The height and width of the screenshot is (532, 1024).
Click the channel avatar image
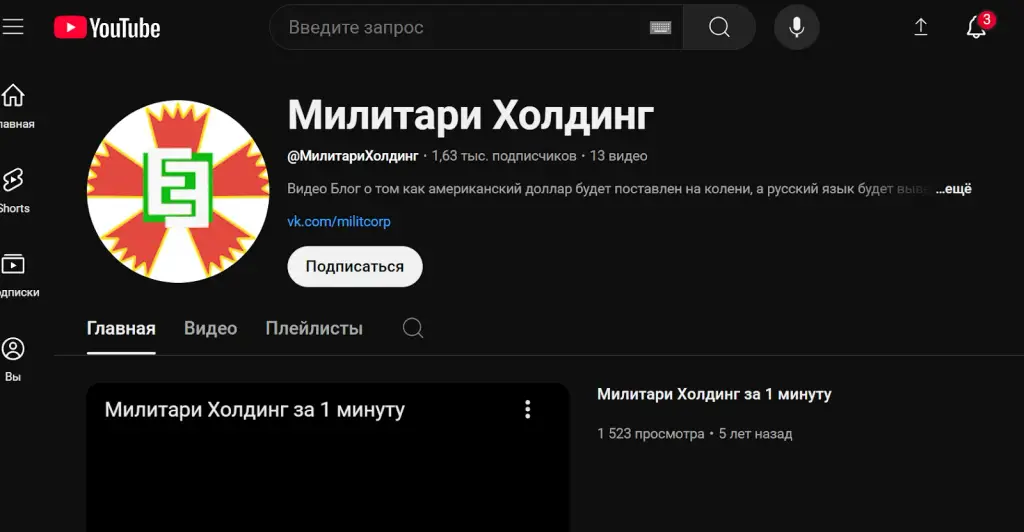point(178,191)
